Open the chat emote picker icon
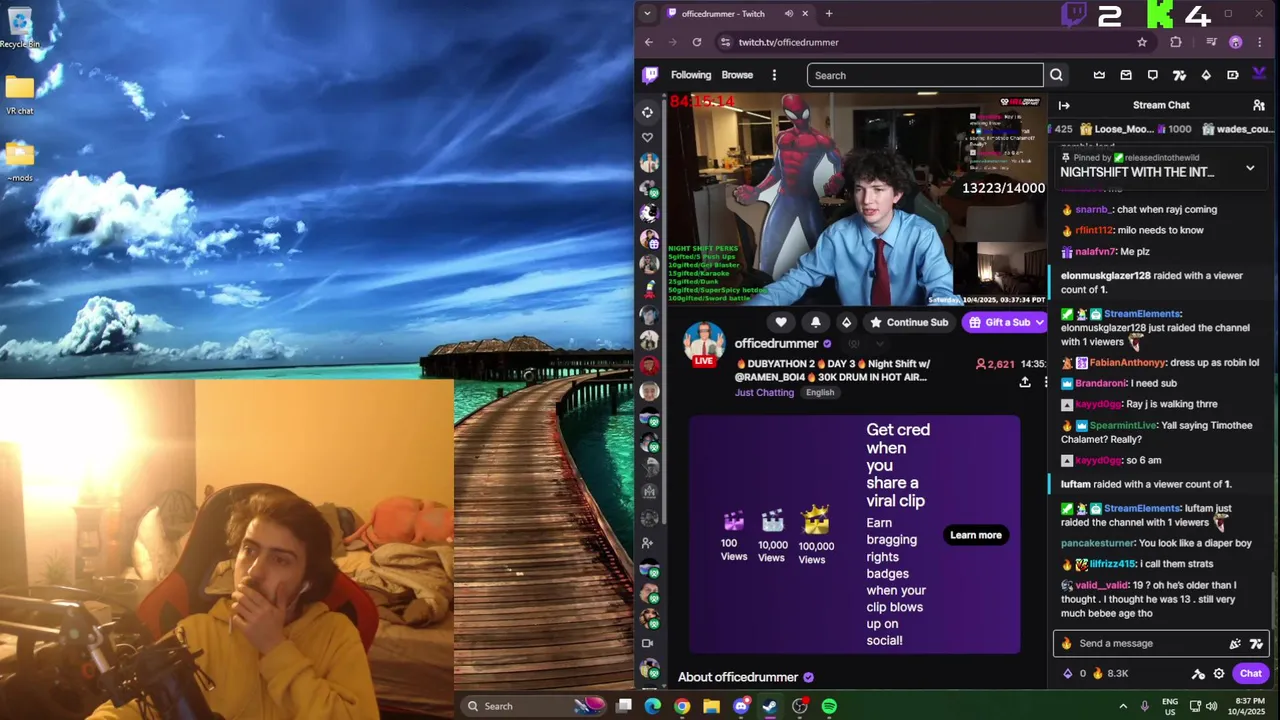This screenshot has width=1280, height=720. tap(1235, 644)
